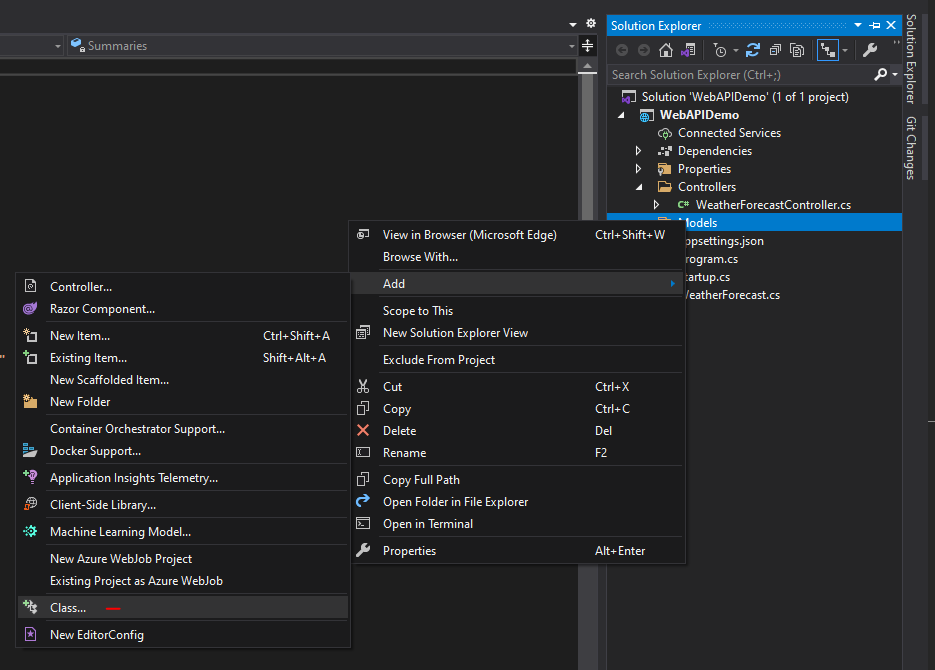Expand the Properties folder node
Image resolution: width=935 pixels, height=670 pixels.
(639, 169)
